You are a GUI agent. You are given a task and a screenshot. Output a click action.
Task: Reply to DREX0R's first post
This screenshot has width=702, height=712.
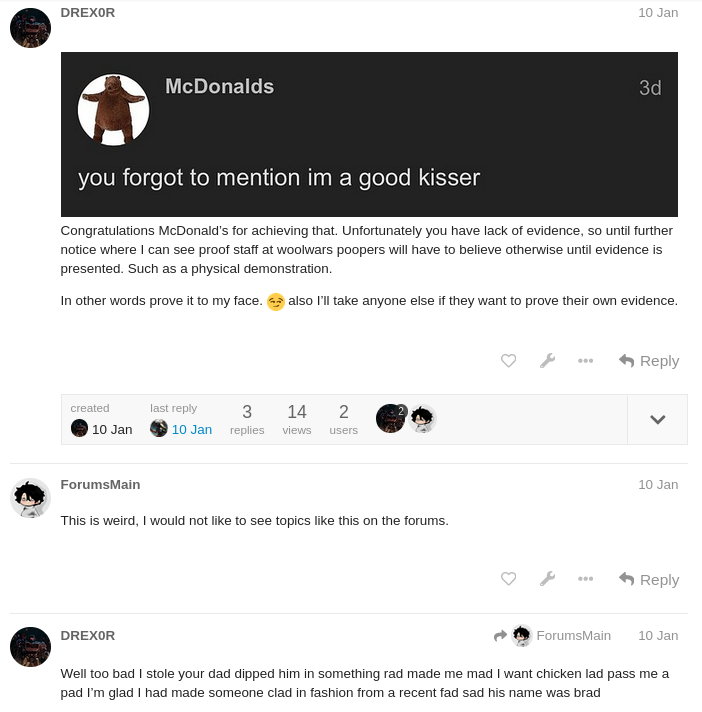coord(649,361)
